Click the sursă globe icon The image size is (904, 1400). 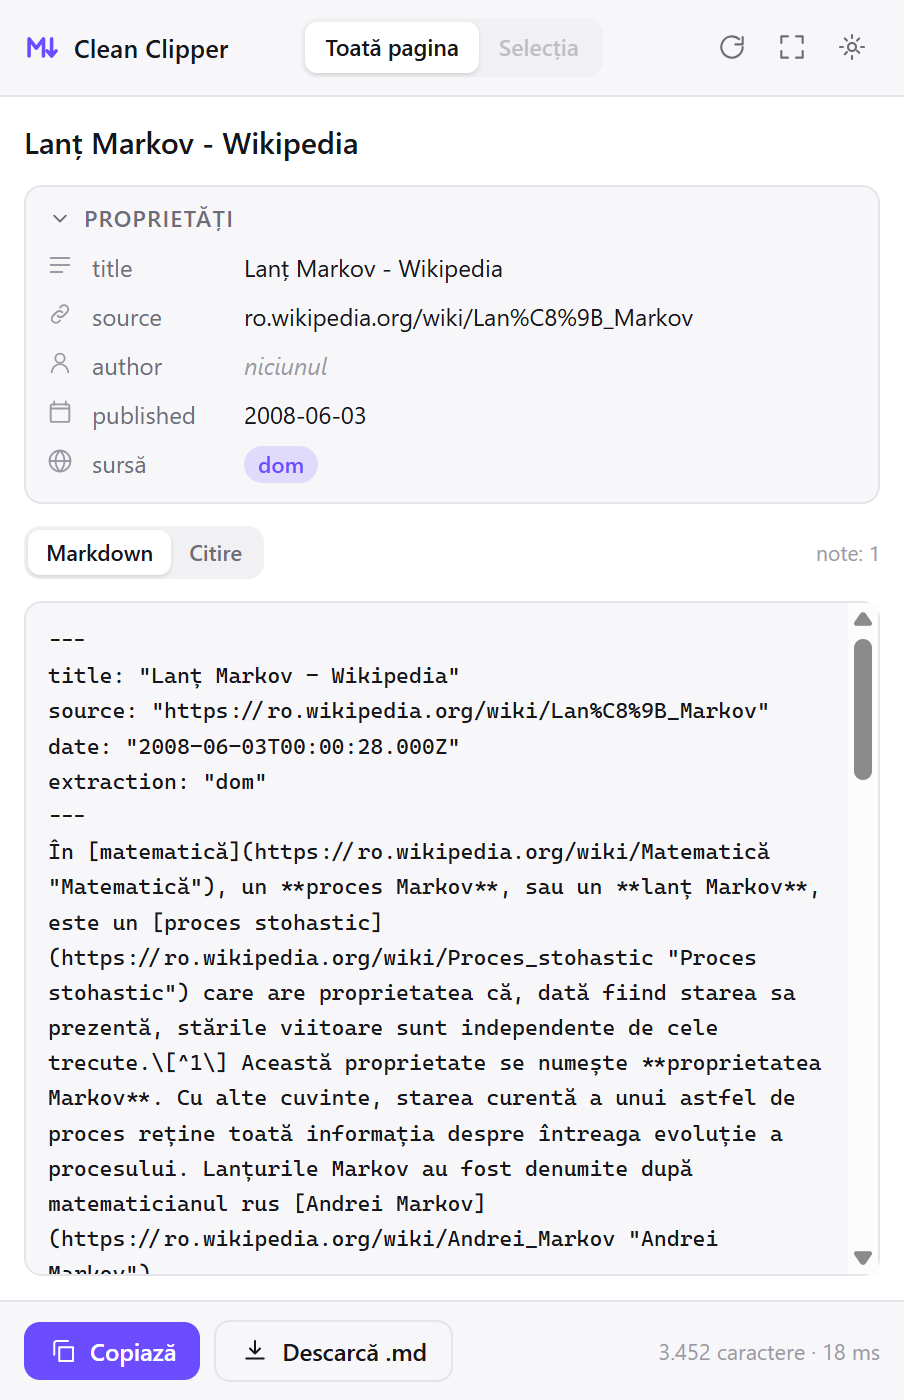pos(60,462)
